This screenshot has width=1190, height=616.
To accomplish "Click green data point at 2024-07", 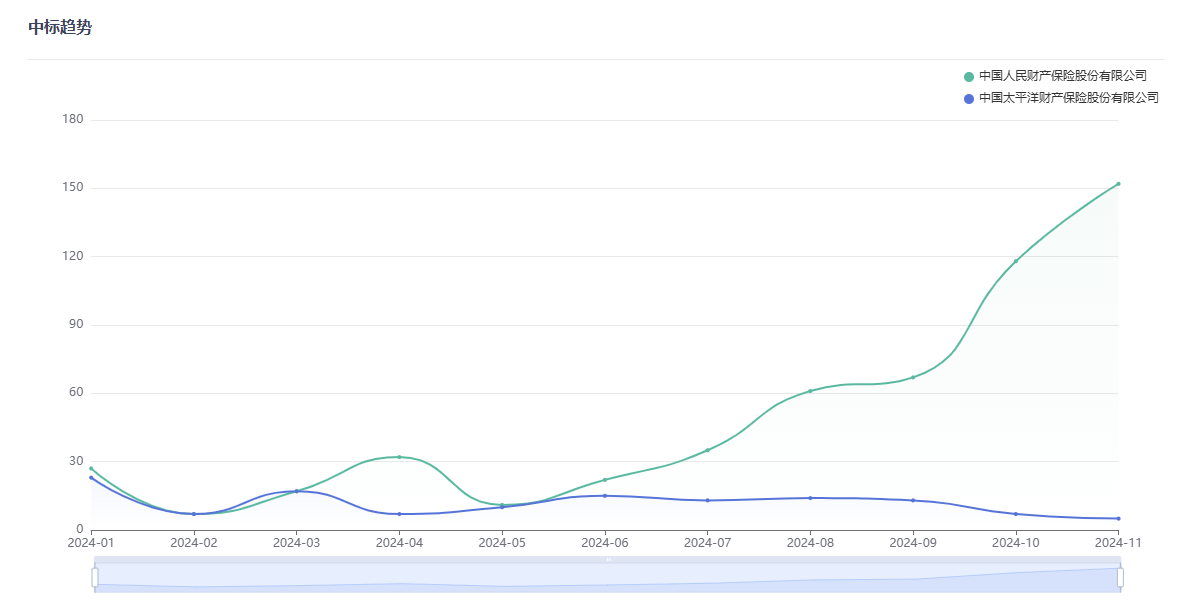I will pos(708,450).
